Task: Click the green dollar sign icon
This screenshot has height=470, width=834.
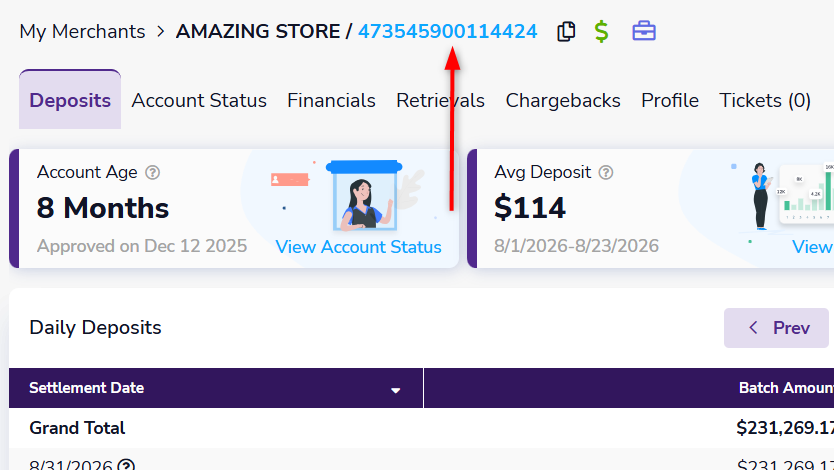Action: pos(602,31)
